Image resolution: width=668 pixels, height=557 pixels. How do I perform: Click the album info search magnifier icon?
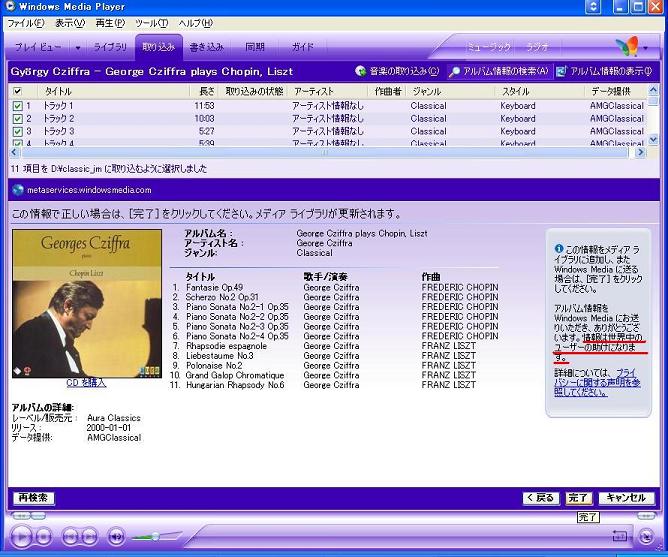[x=455, y=71]
